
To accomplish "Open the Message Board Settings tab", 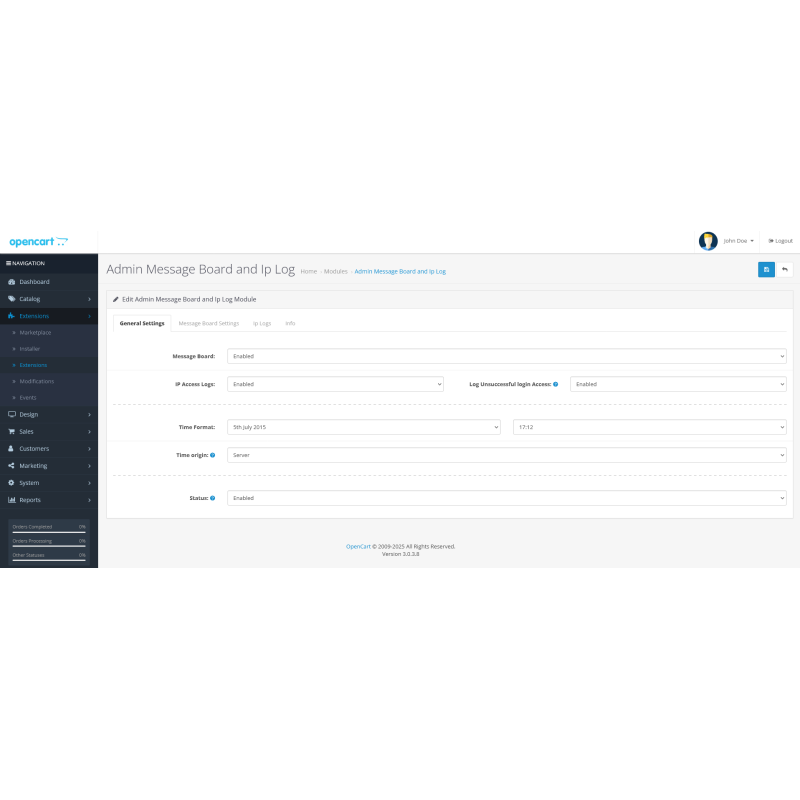I will 210,323.
